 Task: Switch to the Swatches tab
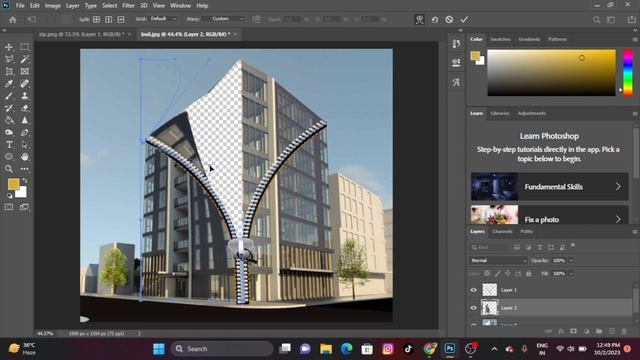pyautogui.click(x=500, y=39)
